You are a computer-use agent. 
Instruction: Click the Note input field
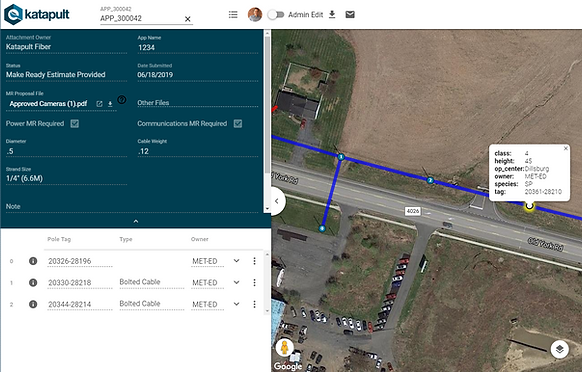click(132, 207)
